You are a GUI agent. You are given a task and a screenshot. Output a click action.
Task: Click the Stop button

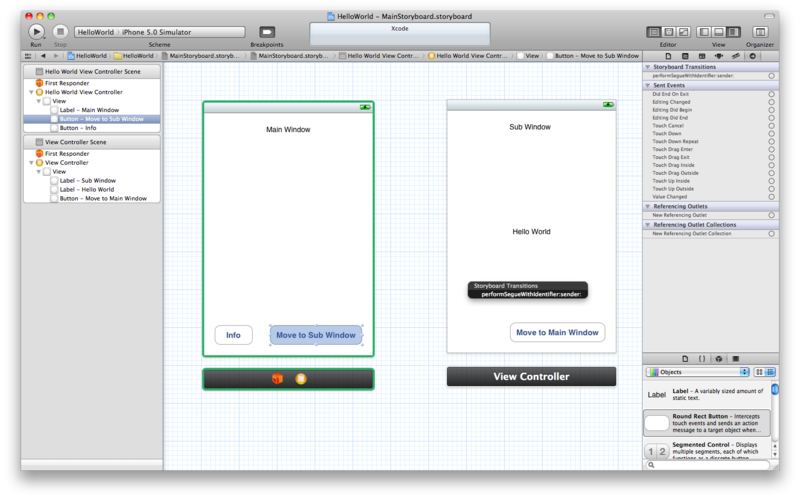pyautogui.click(x=60, y=32)
